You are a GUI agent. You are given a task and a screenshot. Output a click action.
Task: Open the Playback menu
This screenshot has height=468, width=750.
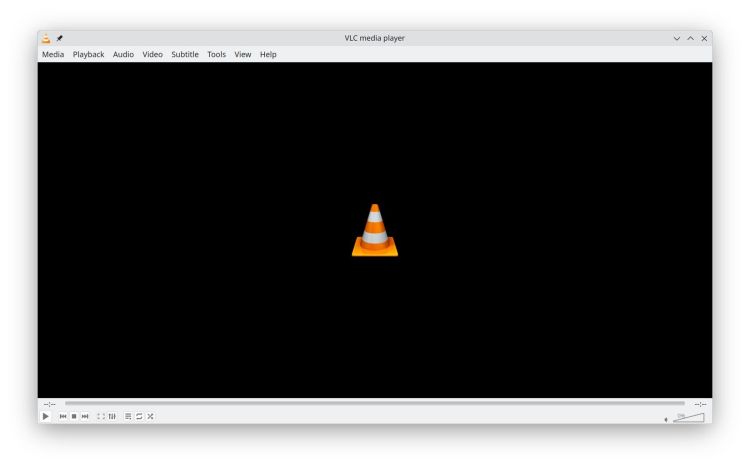pos(88,54)
